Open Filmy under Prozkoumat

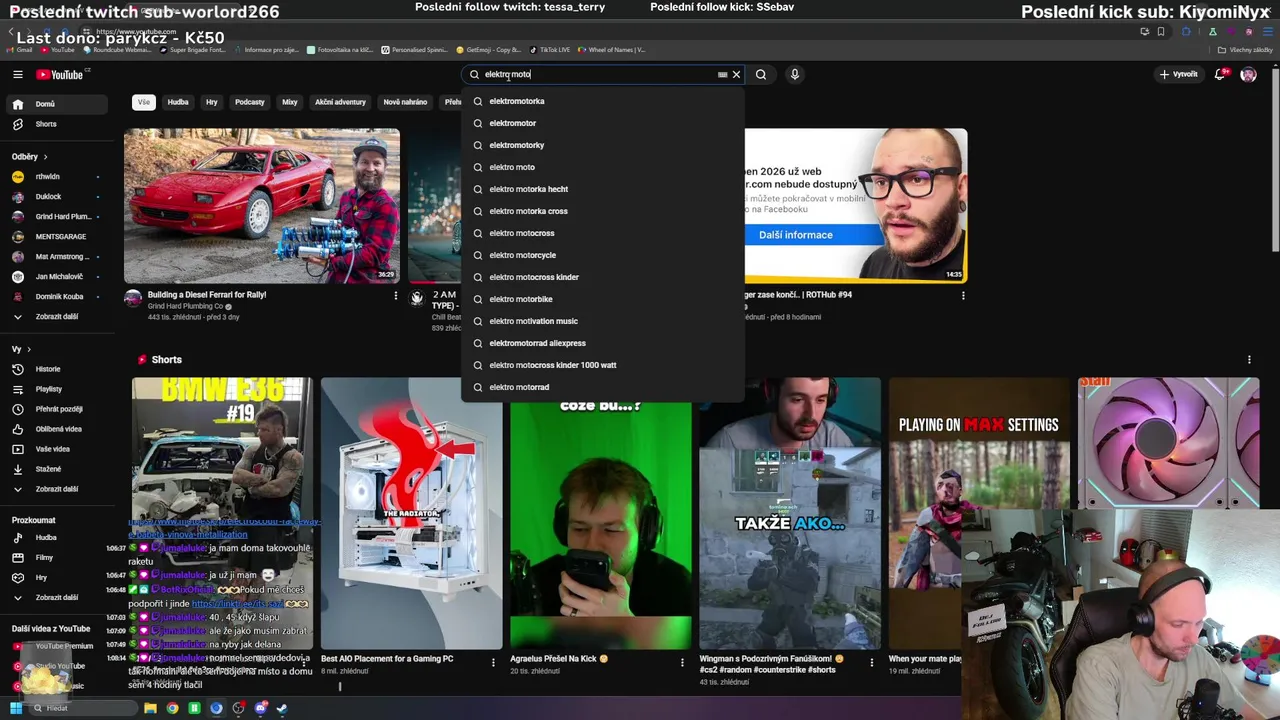tap(58, 558)
